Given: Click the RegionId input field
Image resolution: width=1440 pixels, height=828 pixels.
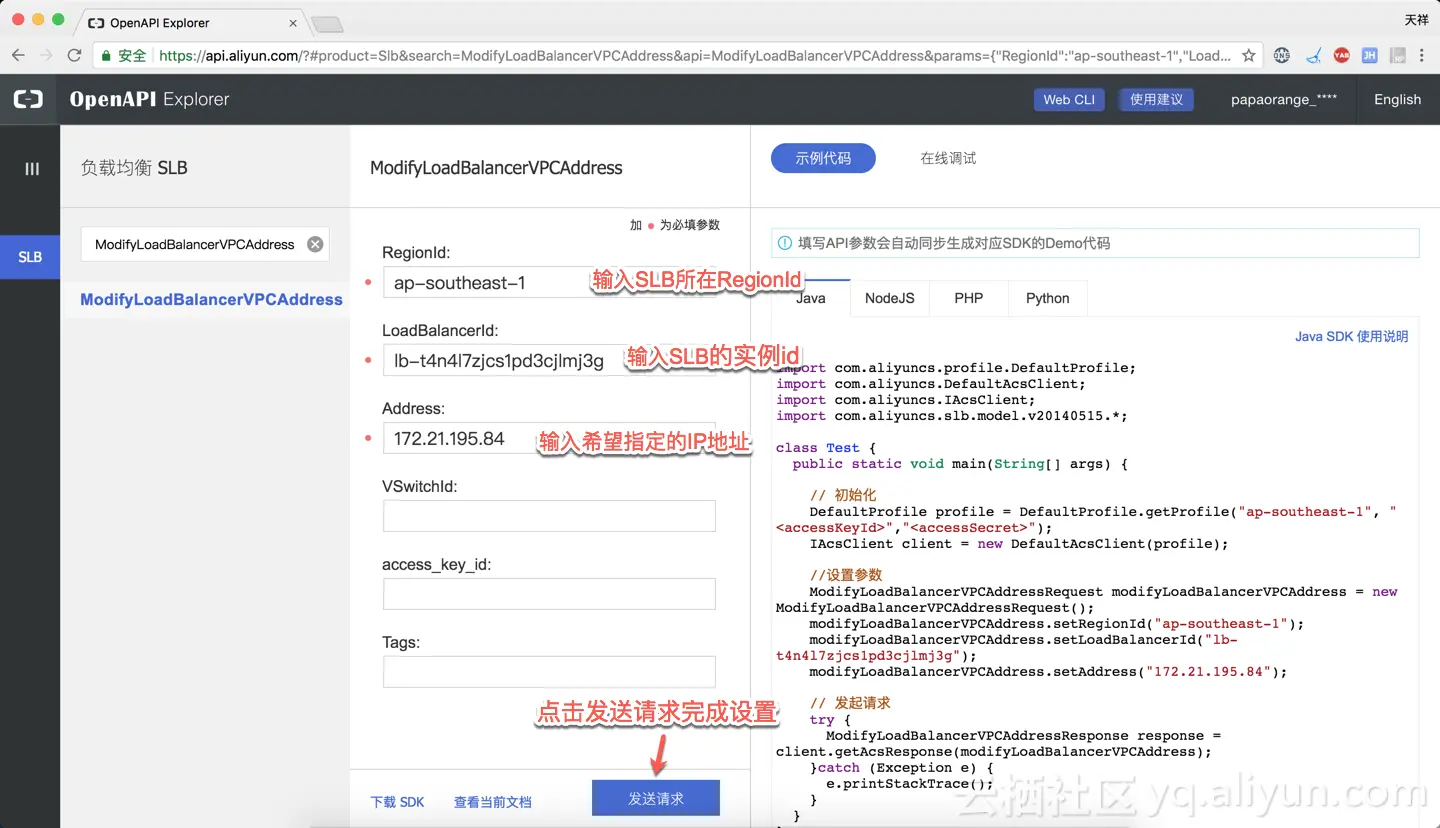Looking at the screenshot, I should 549,282.
